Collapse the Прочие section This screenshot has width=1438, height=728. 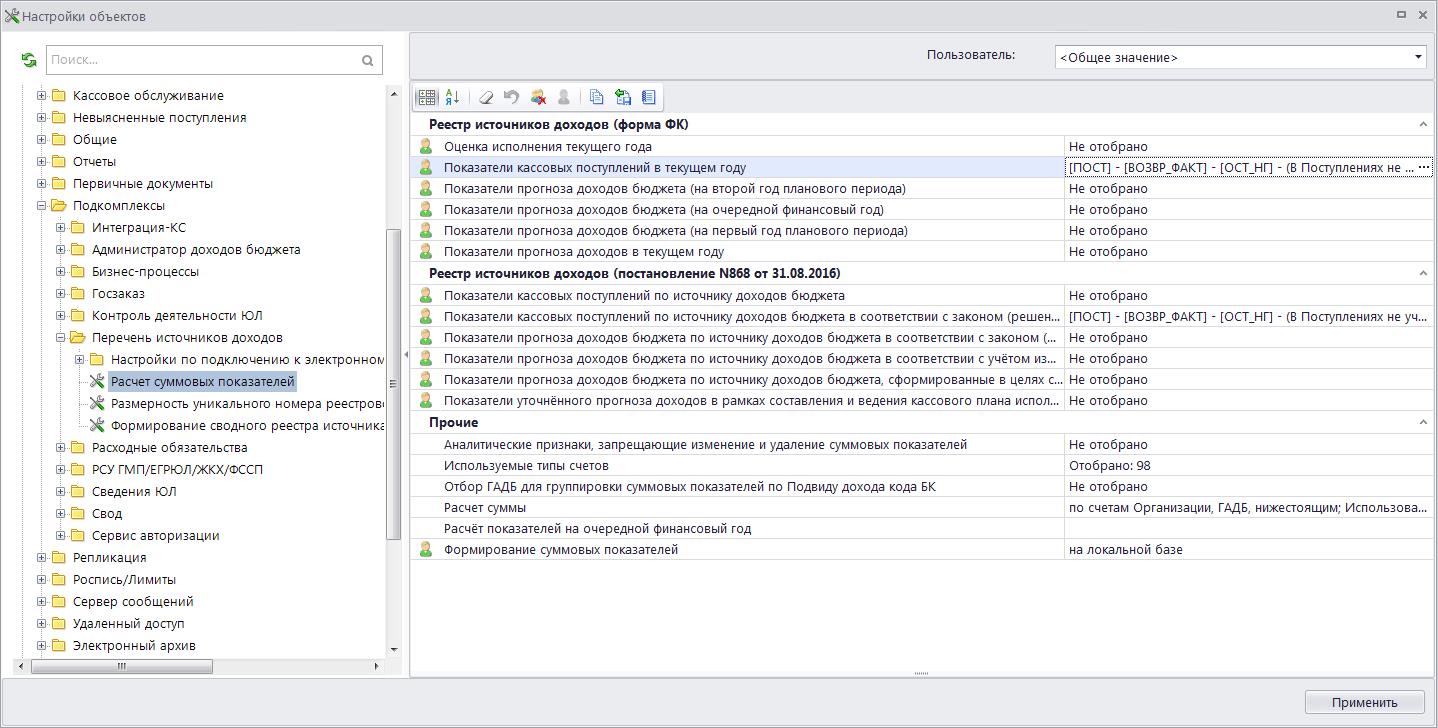point(1423,423)
